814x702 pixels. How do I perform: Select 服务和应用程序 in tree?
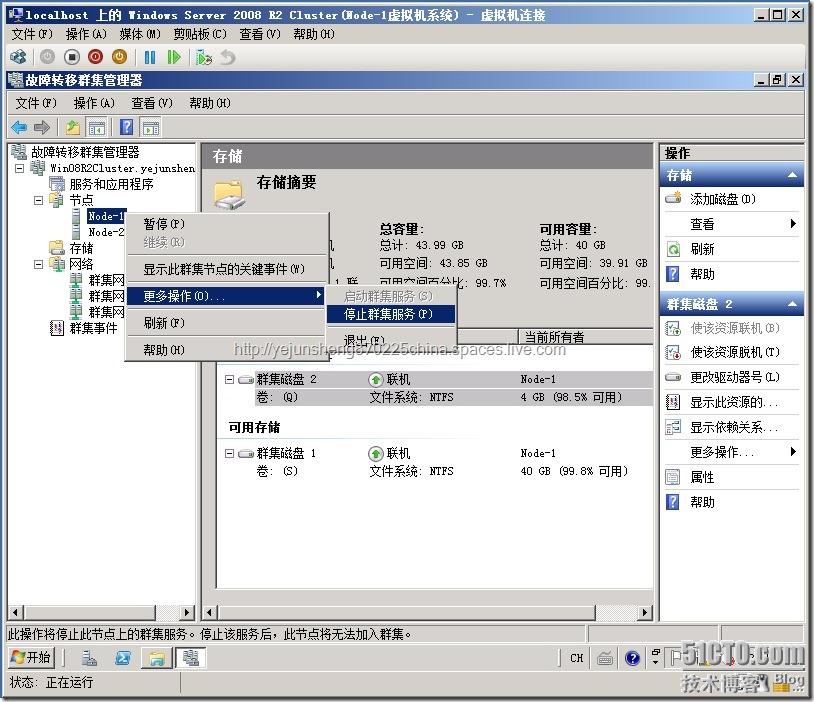click(111, 184)
